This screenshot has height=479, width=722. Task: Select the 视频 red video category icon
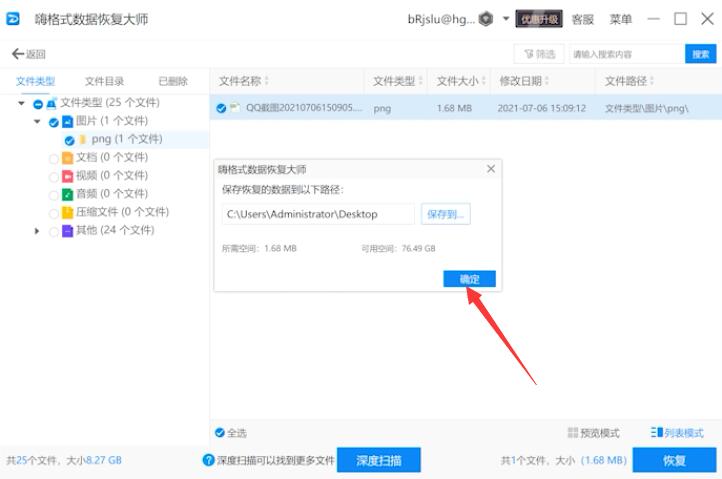click(x=67, y=176)
